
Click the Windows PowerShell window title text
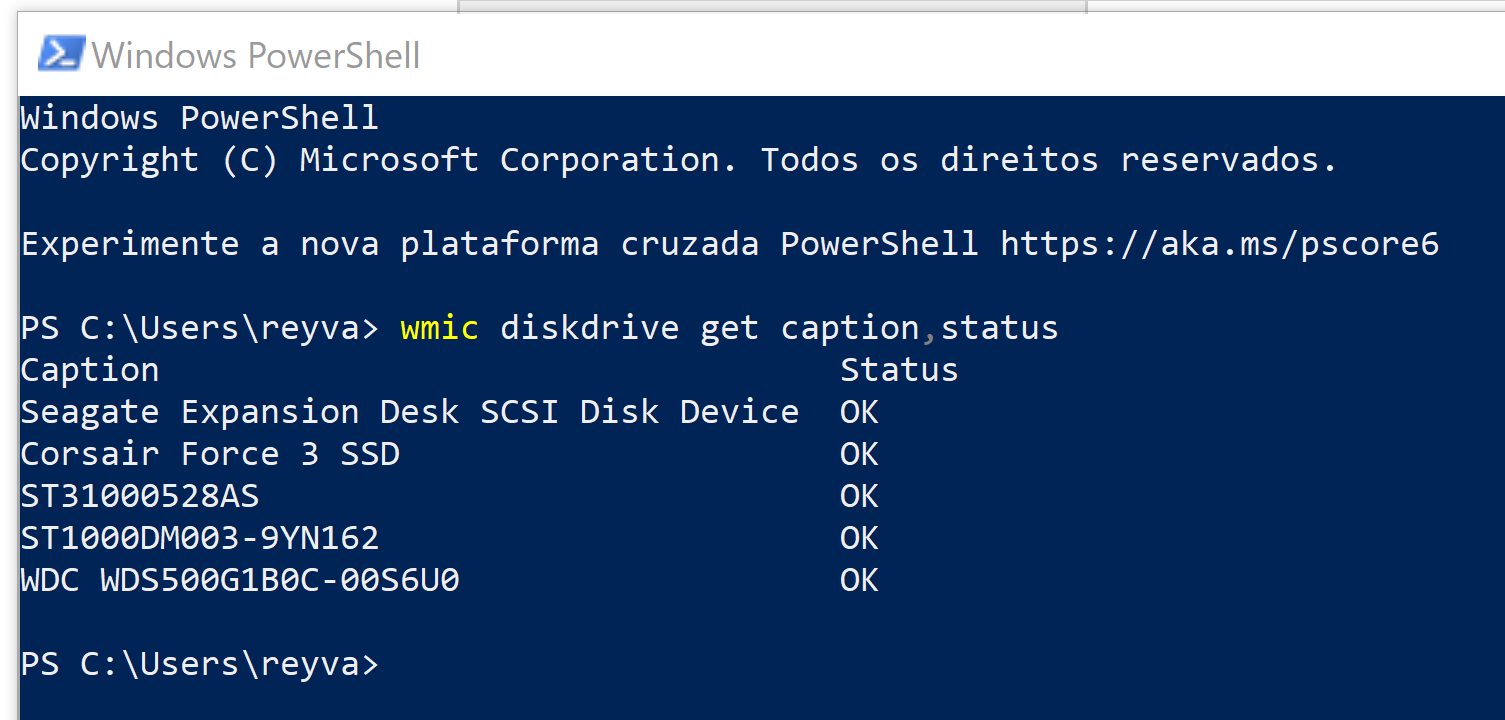(x=256, y=55)
